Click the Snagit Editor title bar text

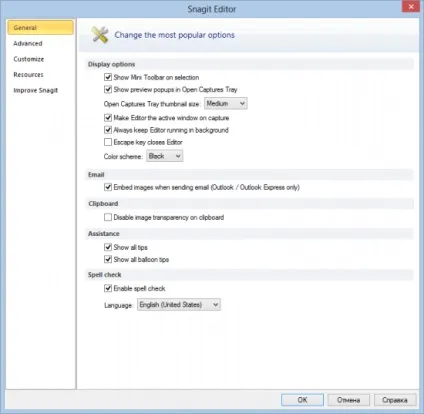(212, 9)
